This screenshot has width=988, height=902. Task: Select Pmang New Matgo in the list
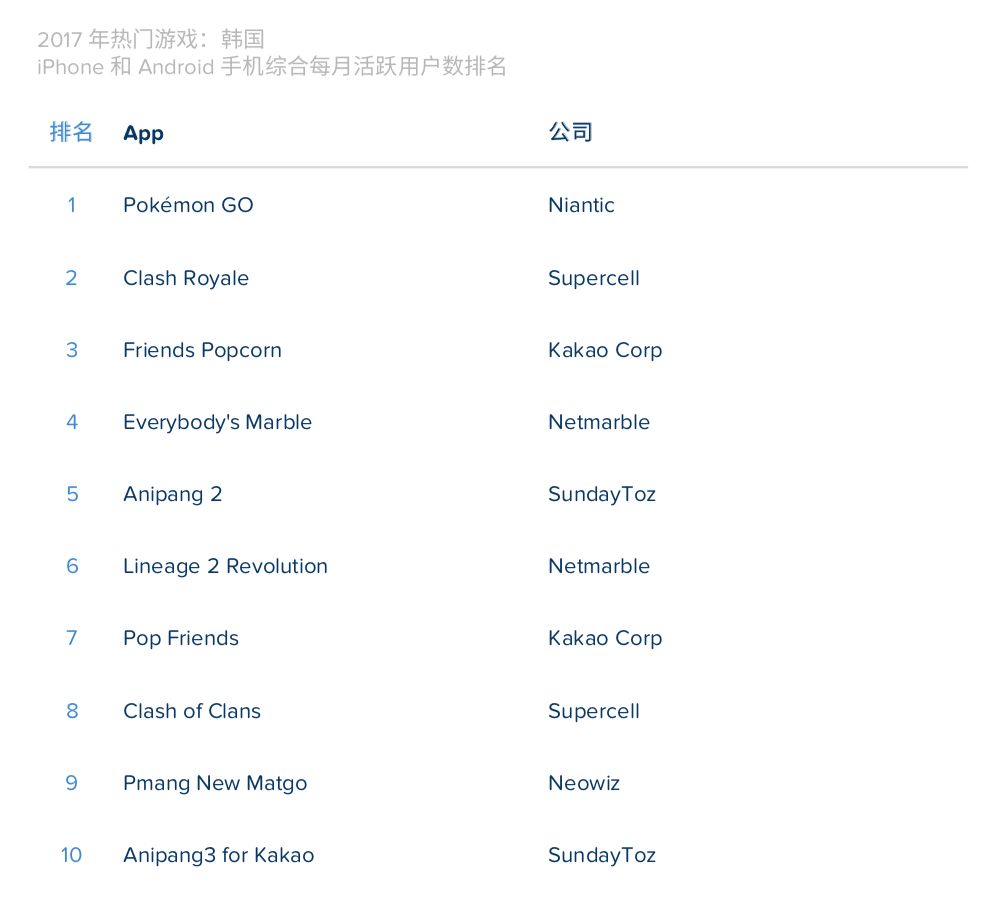[x=215, y=783]
